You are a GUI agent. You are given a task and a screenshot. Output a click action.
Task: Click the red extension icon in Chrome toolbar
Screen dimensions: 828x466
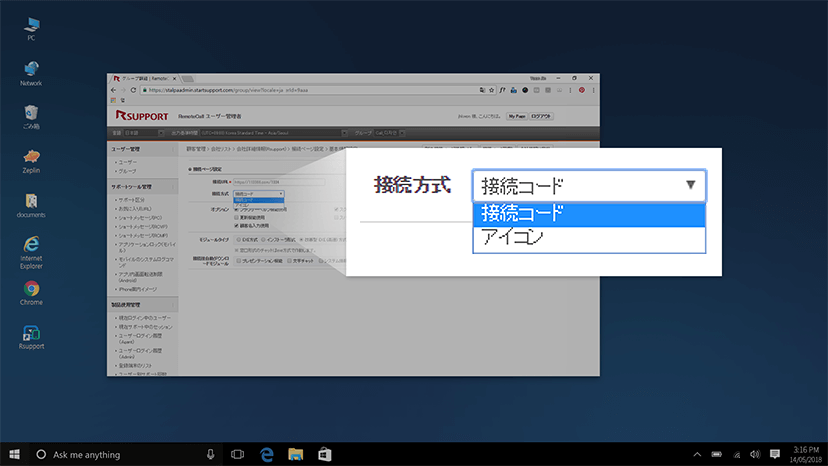point(582,90)
